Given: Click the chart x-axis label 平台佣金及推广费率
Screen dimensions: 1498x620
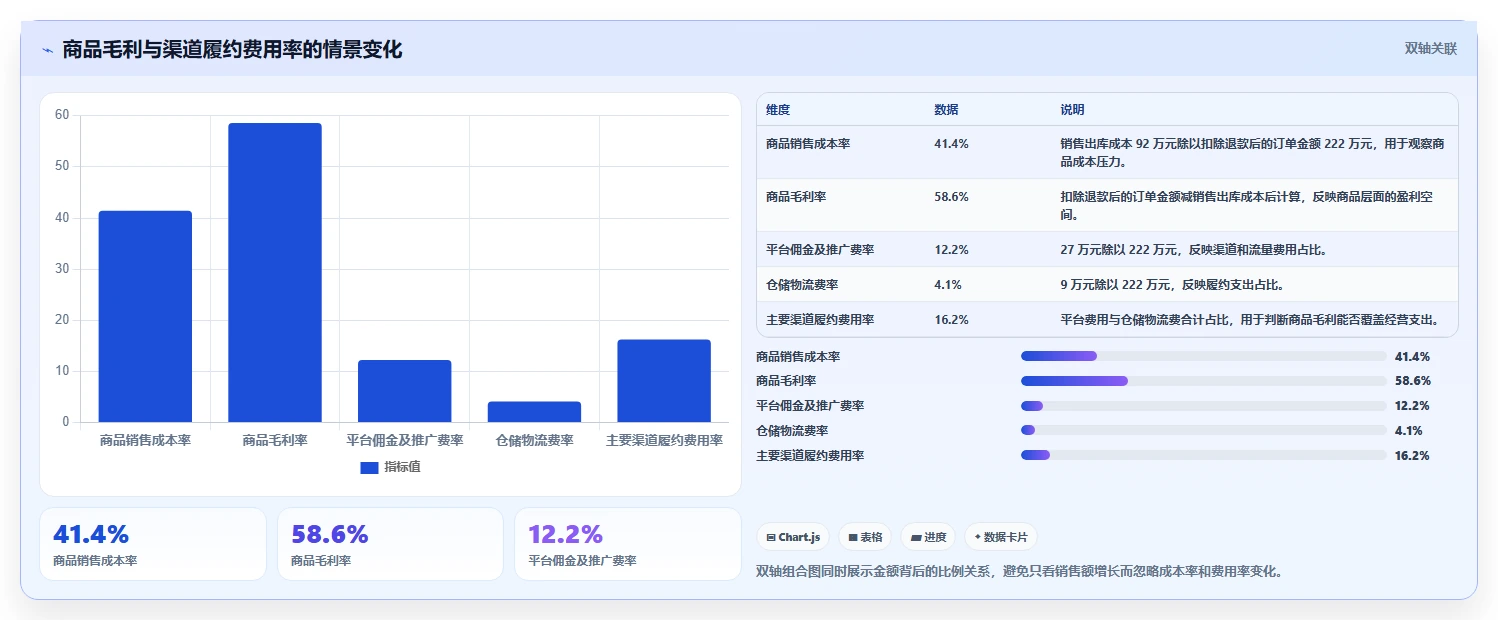Looking at the screenshot, I should point(405,440).
